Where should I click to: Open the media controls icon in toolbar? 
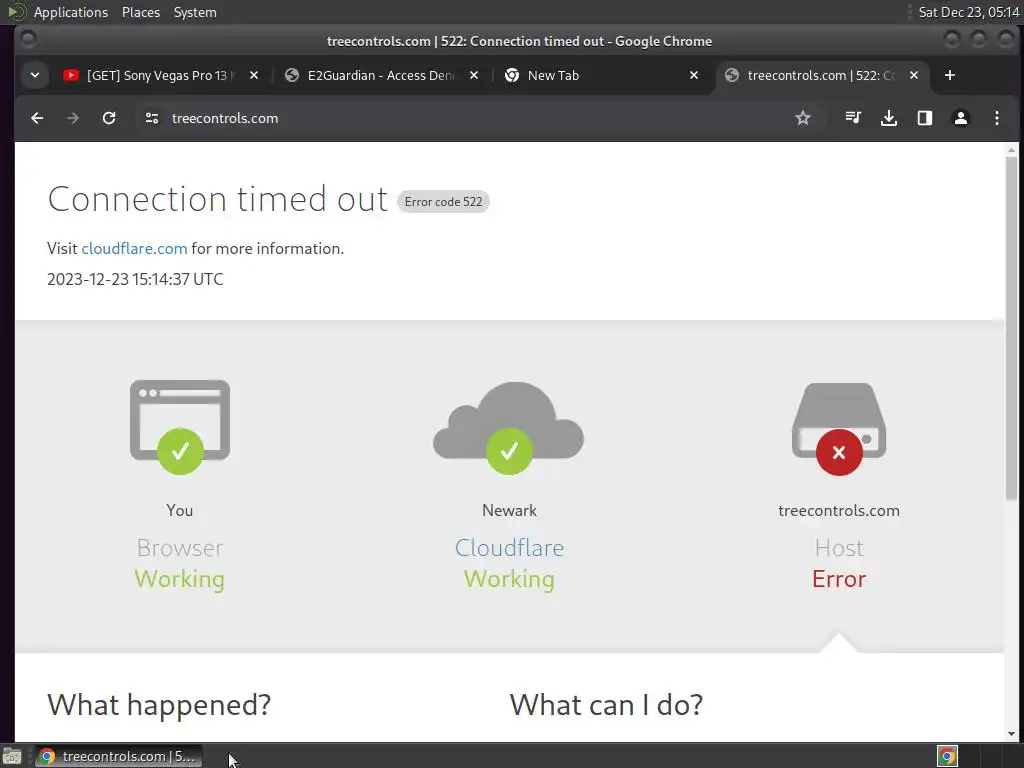tap(853, 118)
